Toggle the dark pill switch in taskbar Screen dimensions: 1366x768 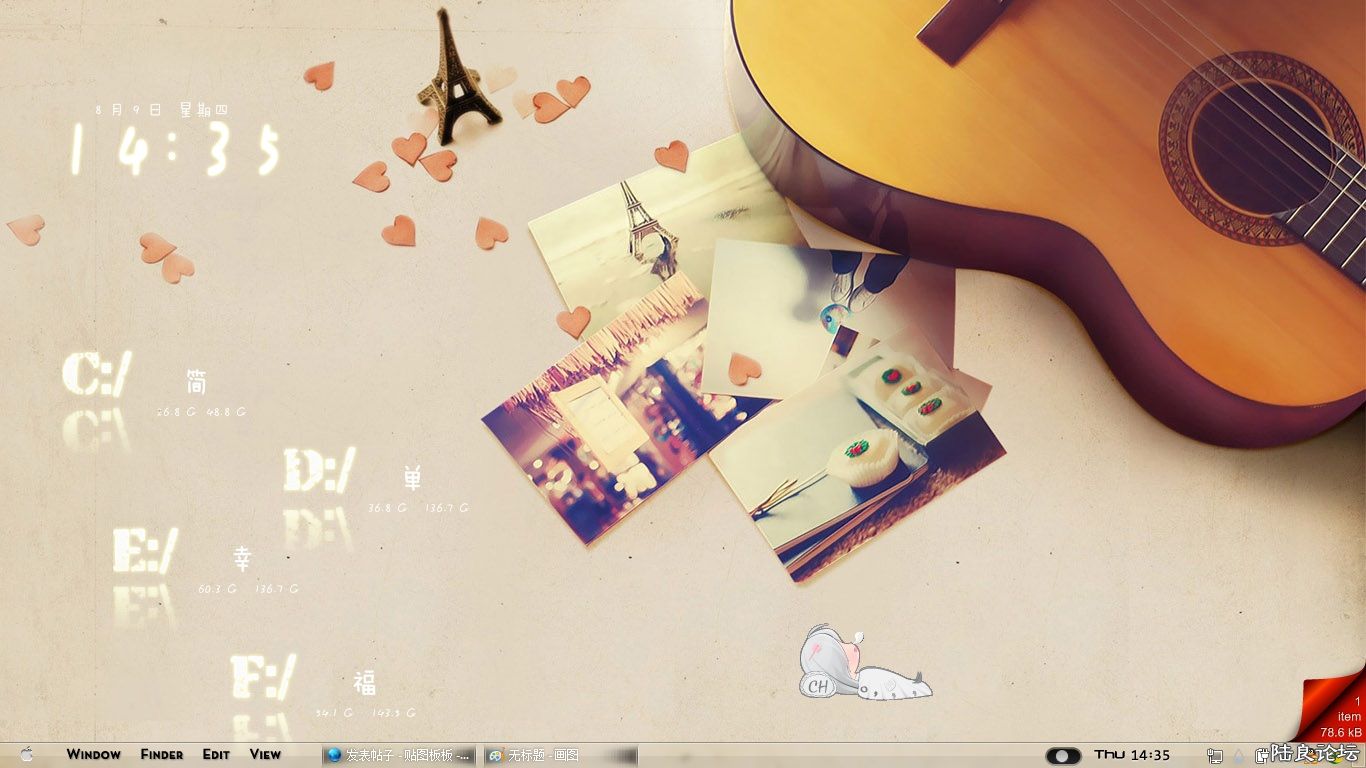1063,755
